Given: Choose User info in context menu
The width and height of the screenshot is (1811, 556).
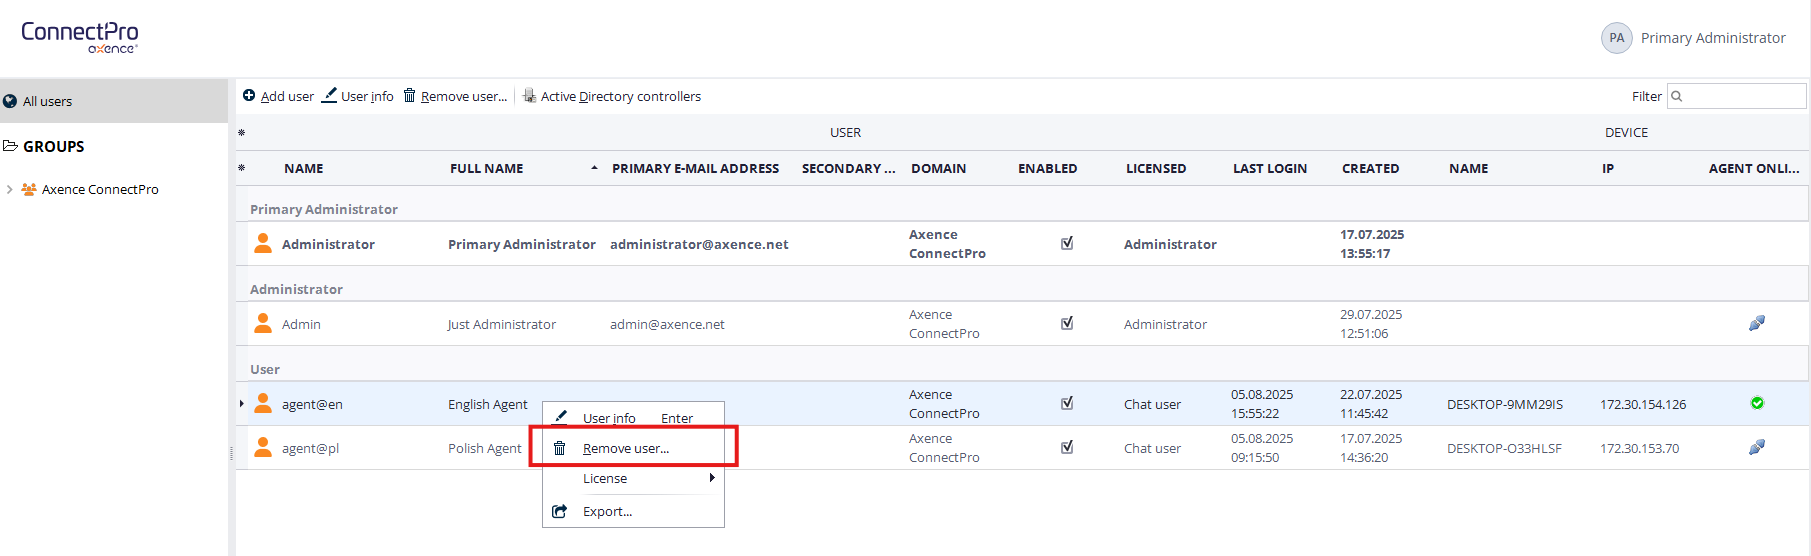Looking at the screenshot, I should pyautogui.click(x=609, y=418).
